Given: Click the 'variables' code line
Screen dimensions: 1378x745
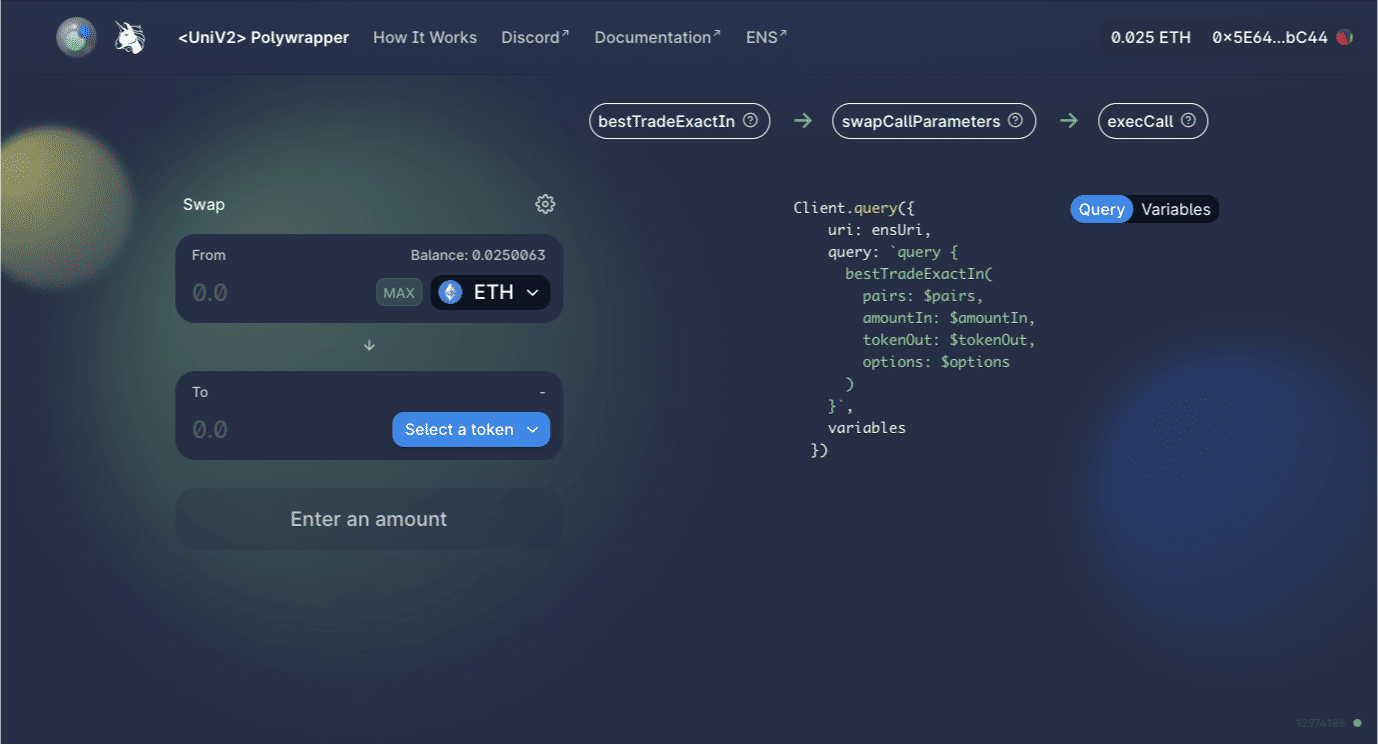Looking at the screenshot, I should coord(867,428).
